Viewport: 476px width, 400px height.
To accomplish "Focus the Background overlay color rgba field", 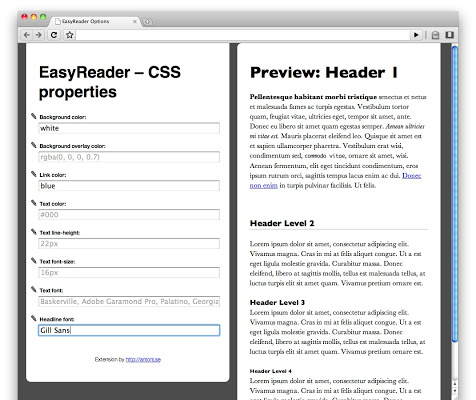I will (x=129, y=157).
